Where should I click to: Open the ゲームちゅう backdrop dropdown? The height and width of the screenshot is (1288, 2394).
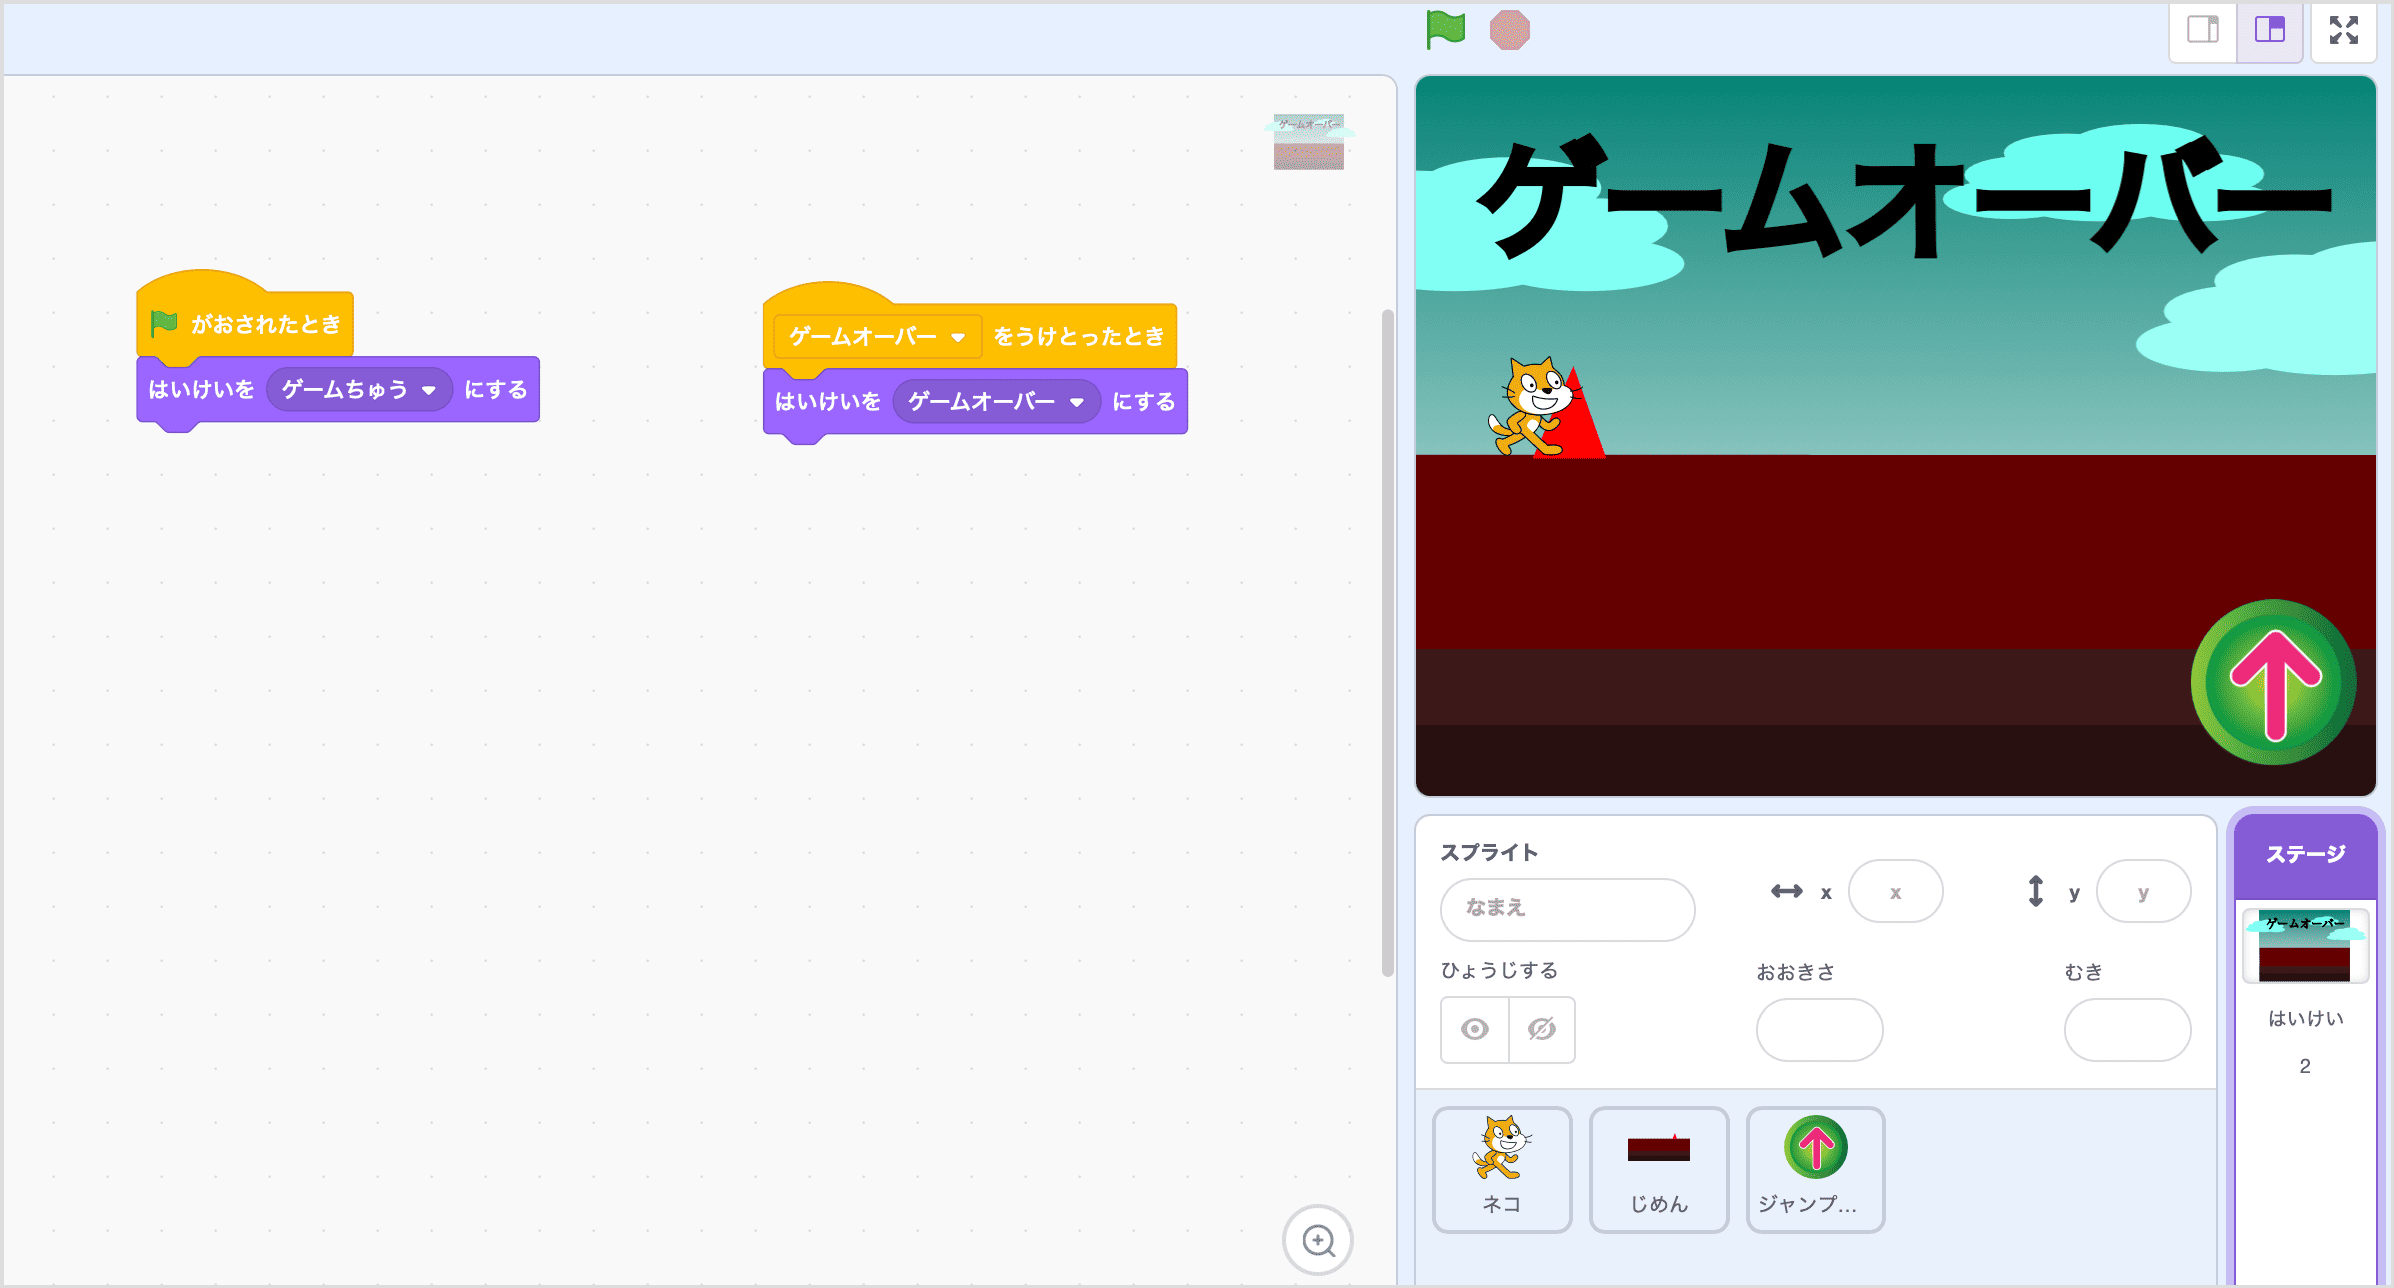point(359,390)
